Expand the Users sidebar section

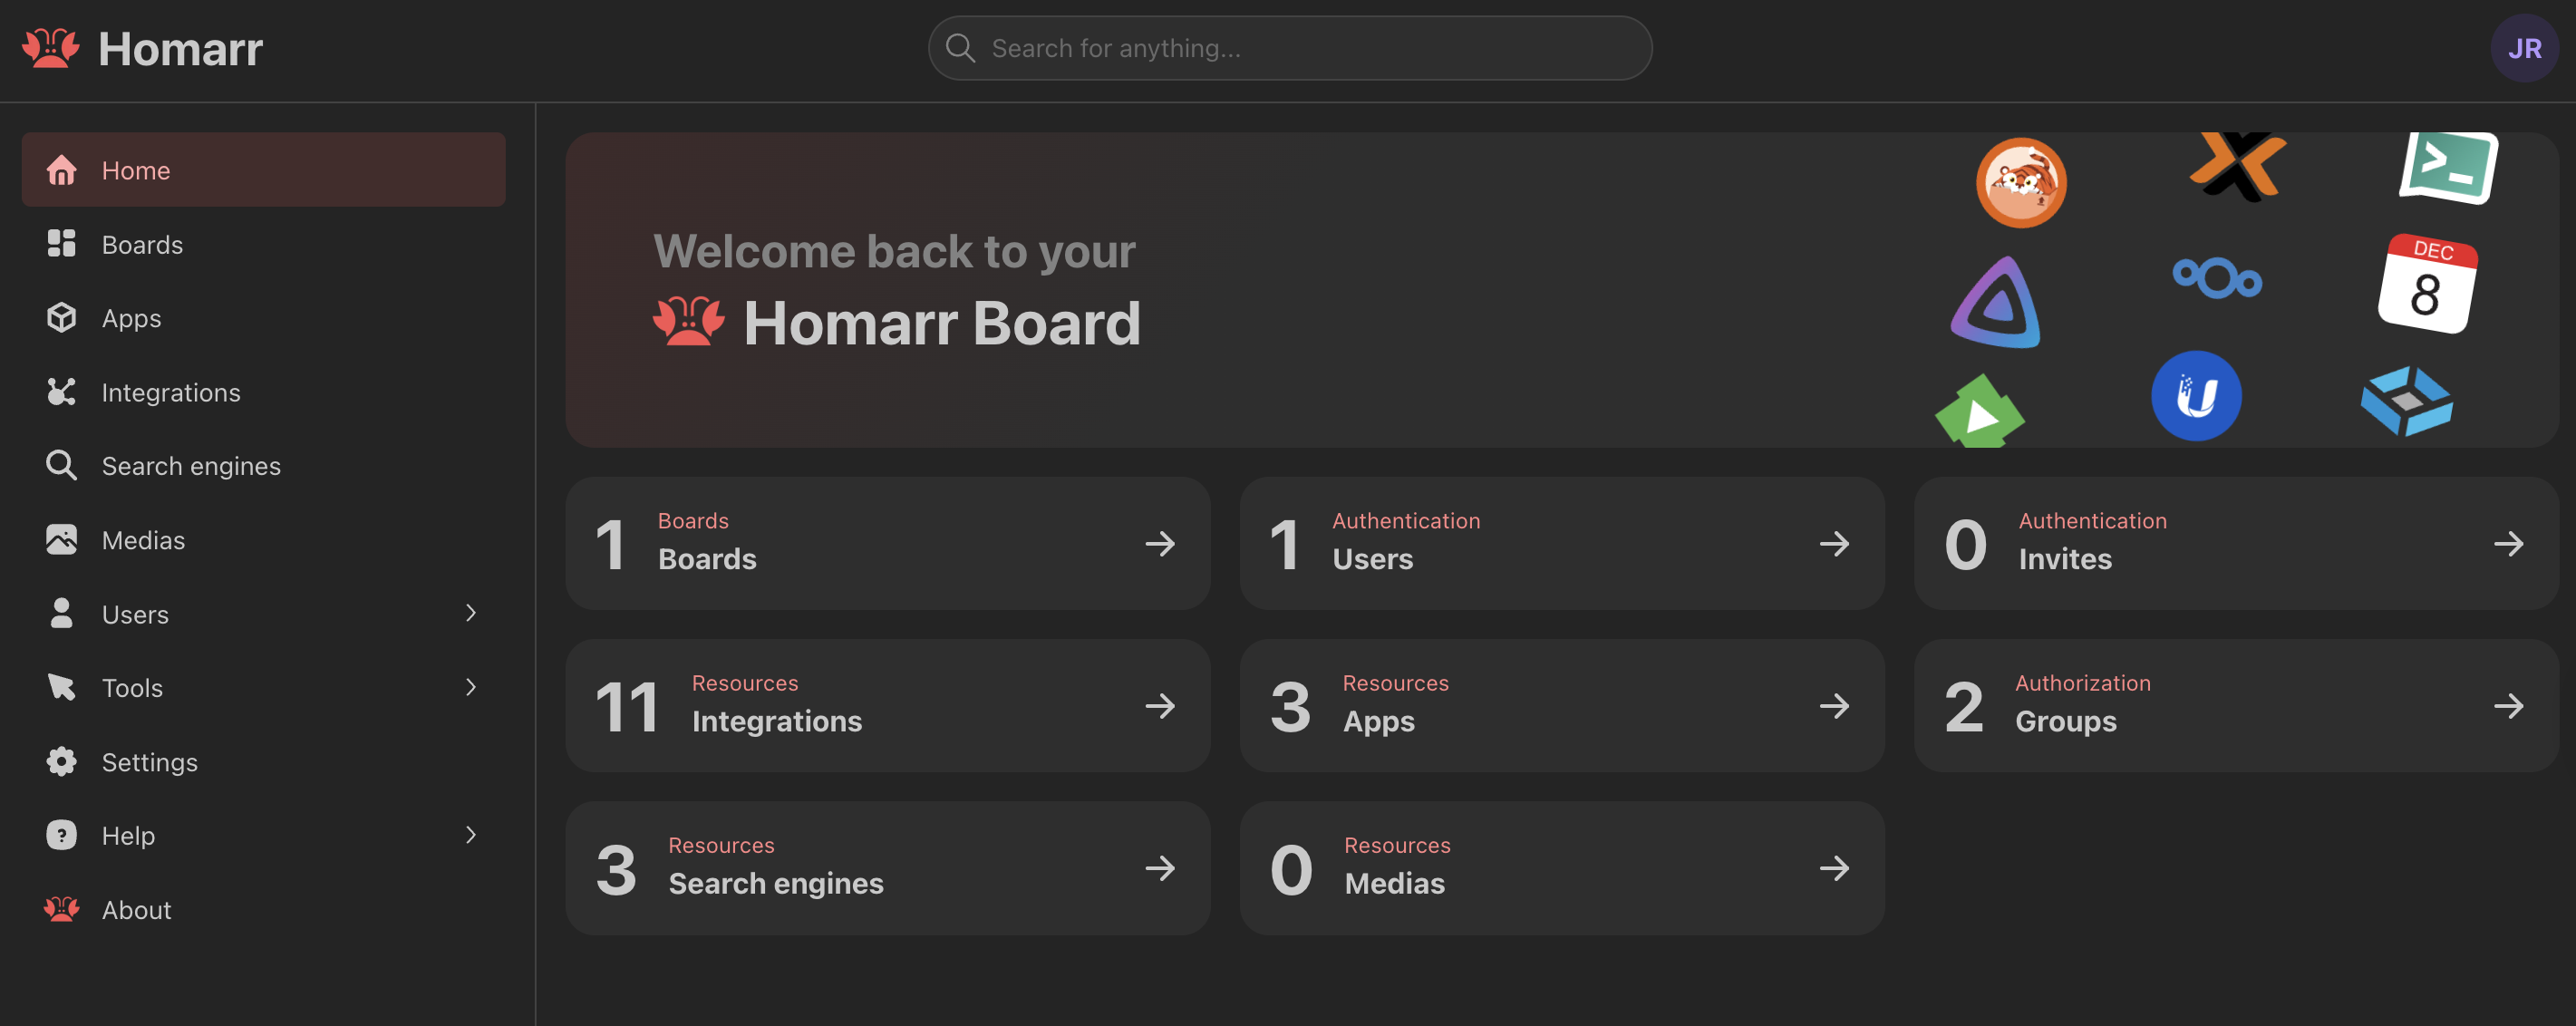[x=470, y=613]
